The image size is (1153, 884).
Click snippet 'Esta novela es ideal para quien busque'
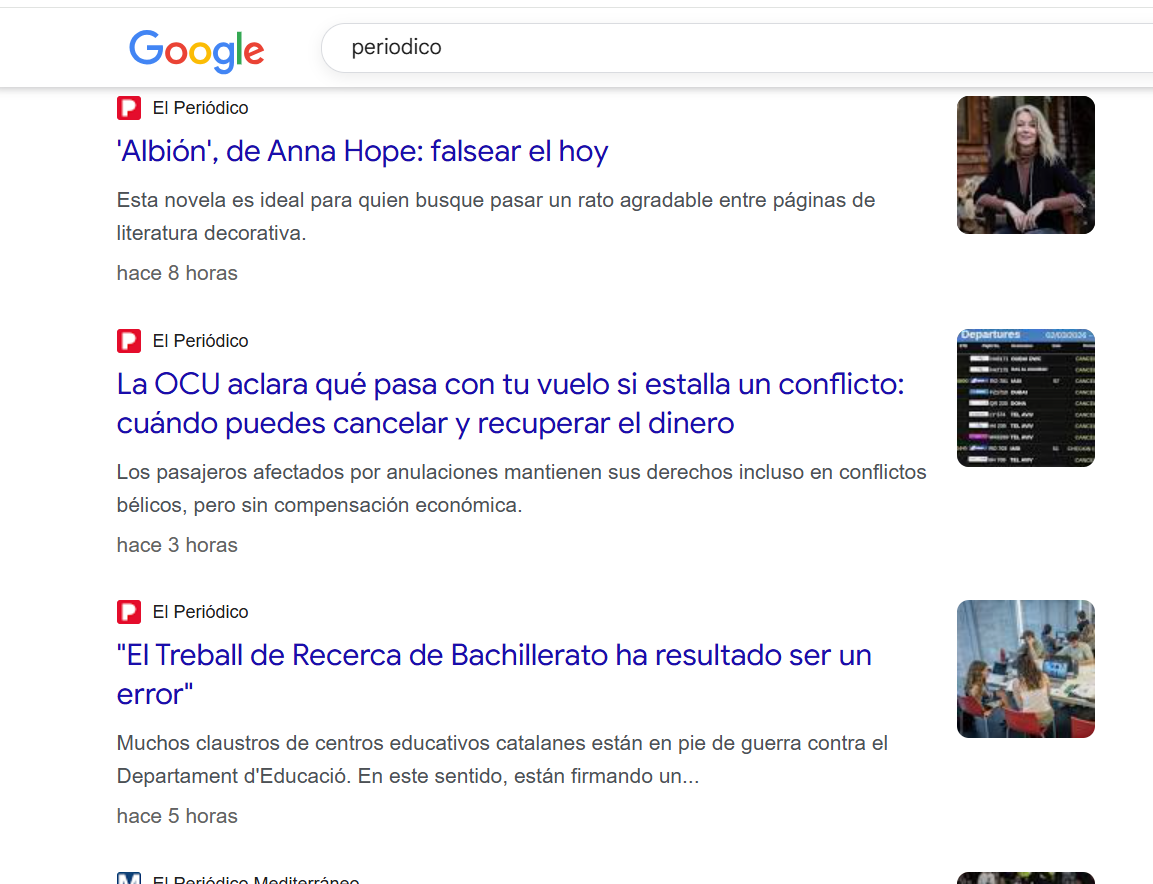496,216
